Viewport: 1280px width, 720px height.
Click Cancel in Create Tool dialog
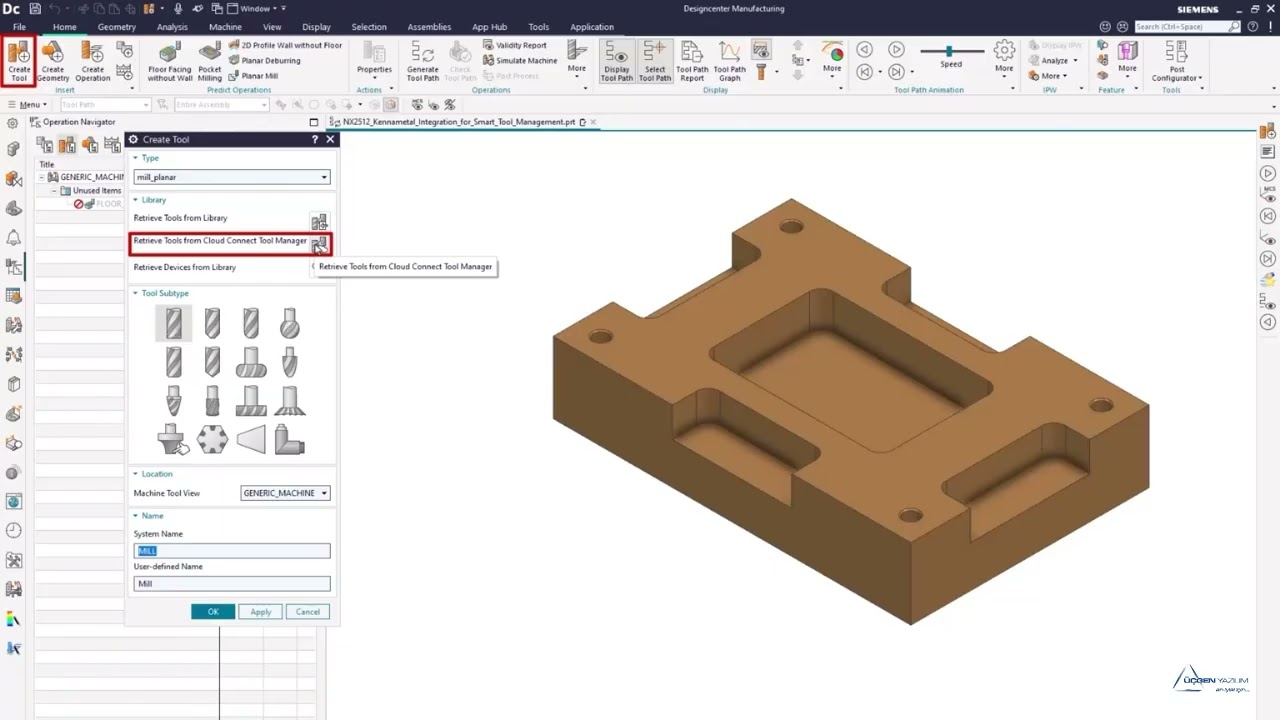(308, 612)
